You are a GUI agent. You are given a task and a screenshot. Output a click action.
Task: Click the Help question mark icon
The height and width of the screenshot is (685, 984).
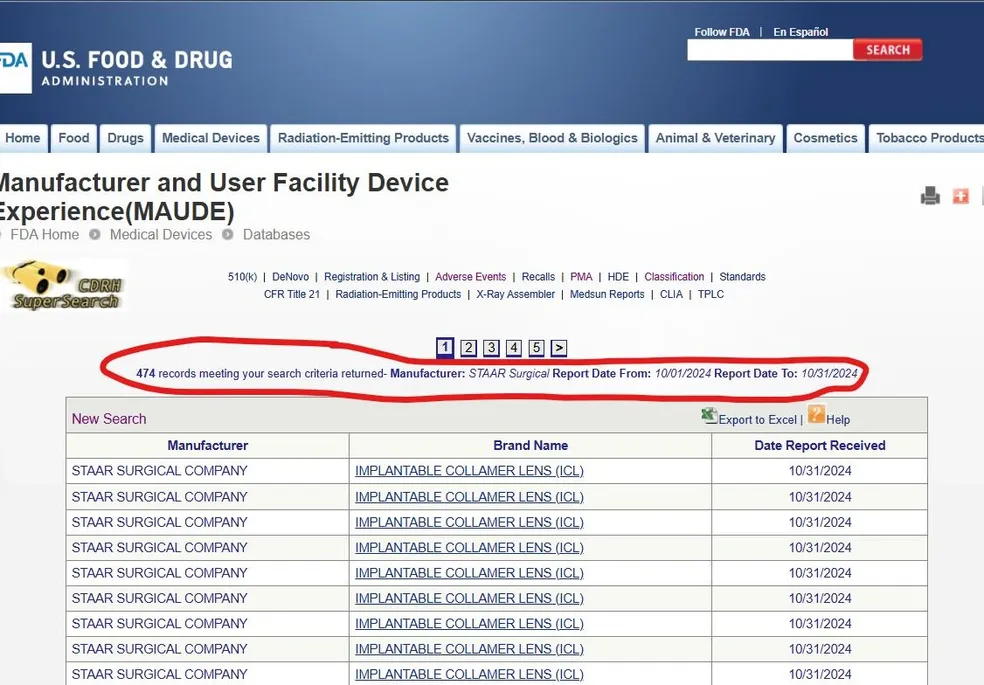[x=817, y=415]
